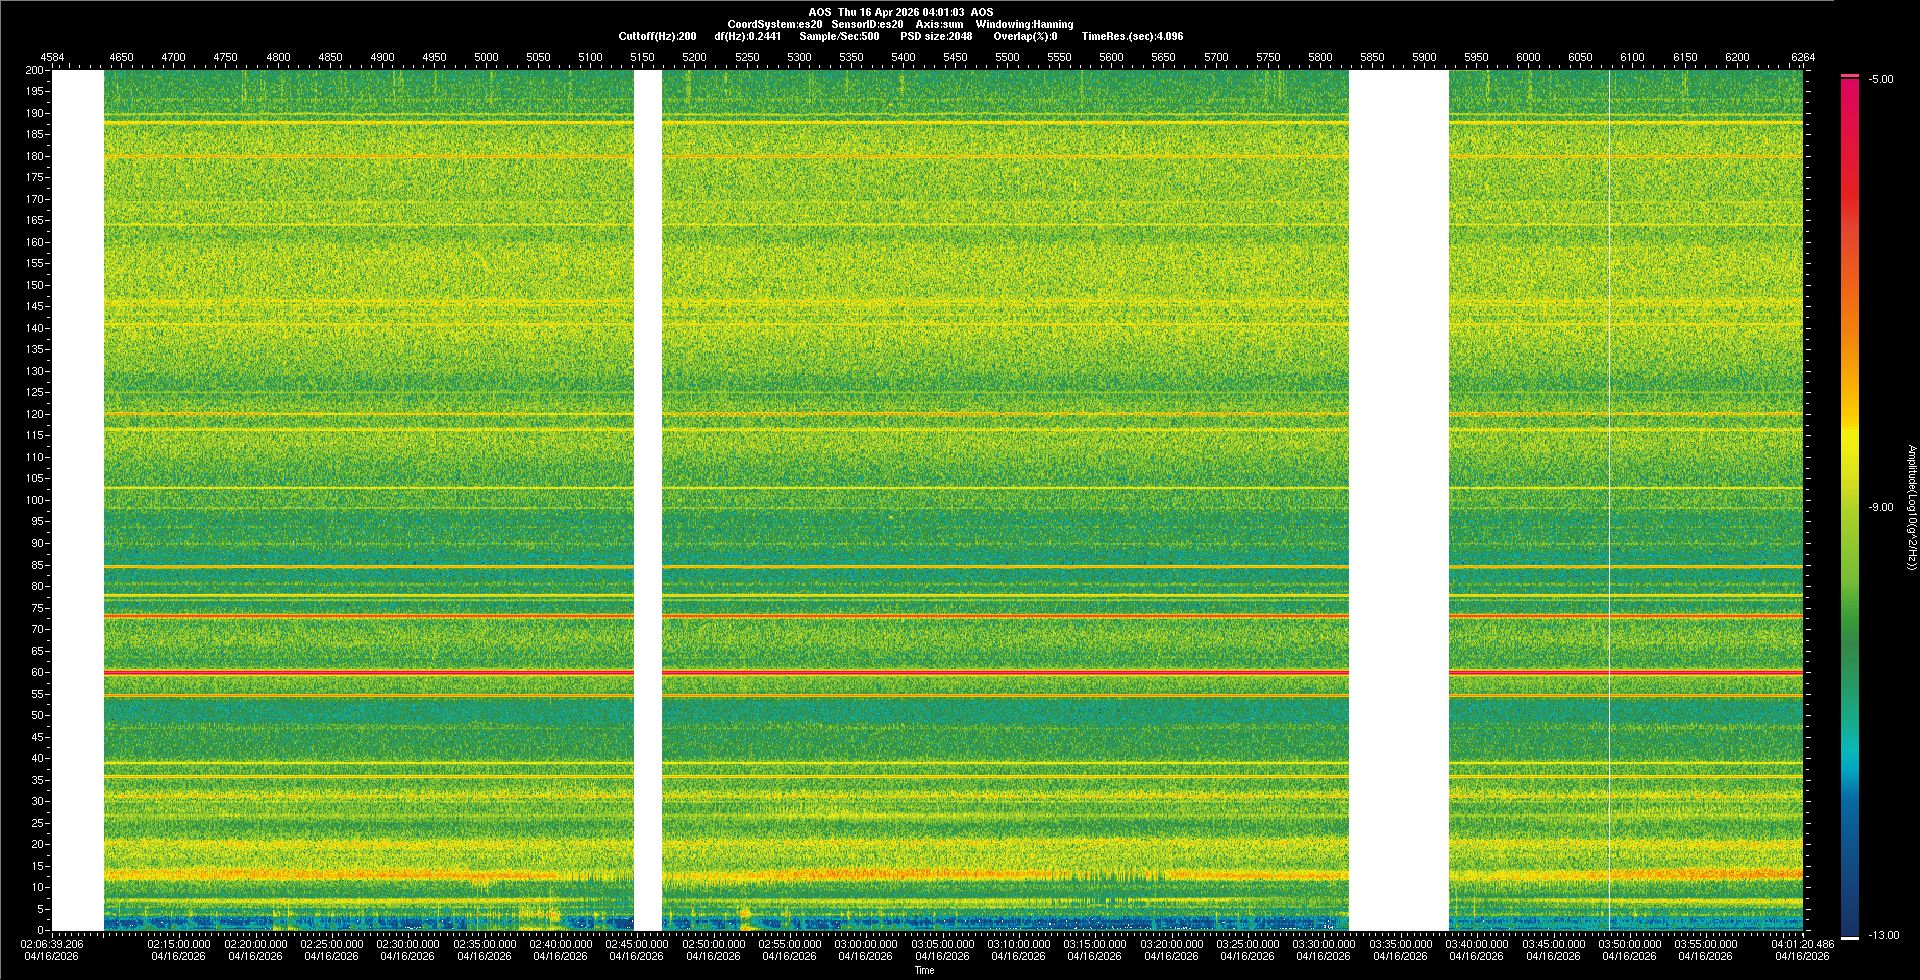This screenshot has width=1920, height=980.
Task: Click the Cuttoff(Hz):200 parameter text
Action: pyautogui.click(x=657, y=36)
